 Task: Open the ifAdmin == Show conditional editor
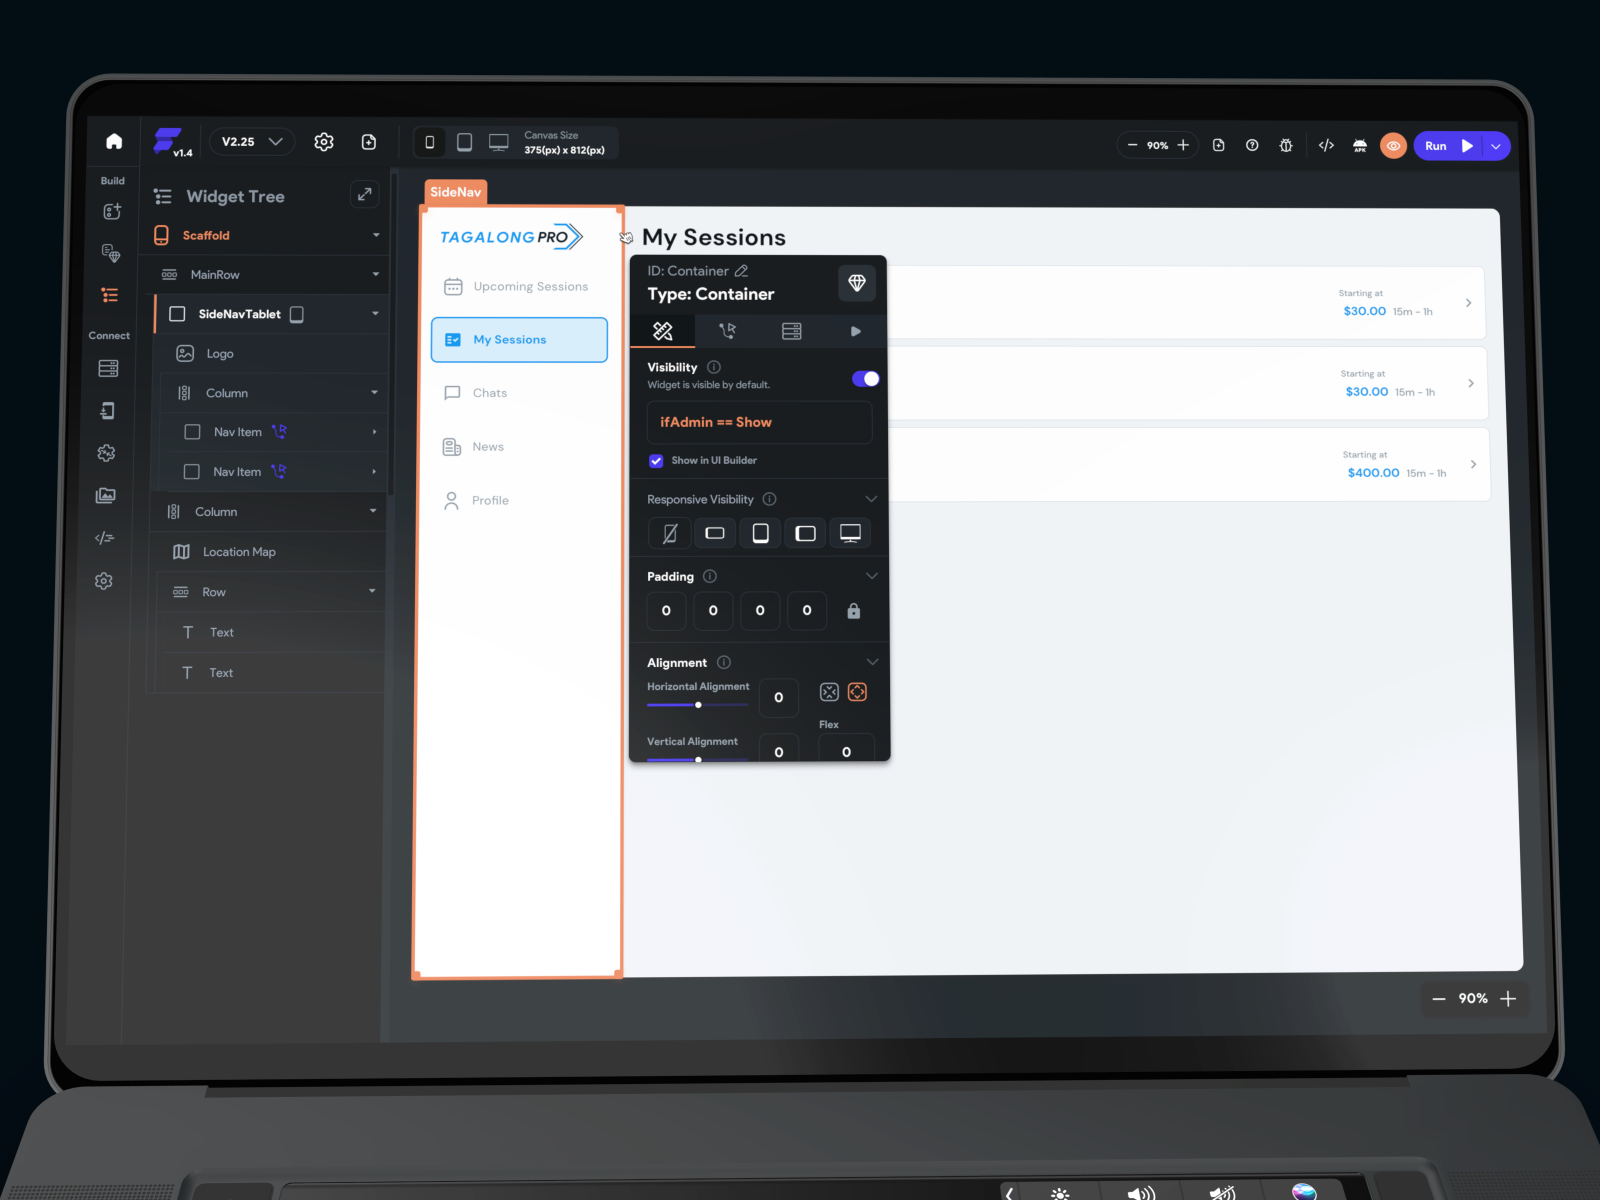point(759,422)
